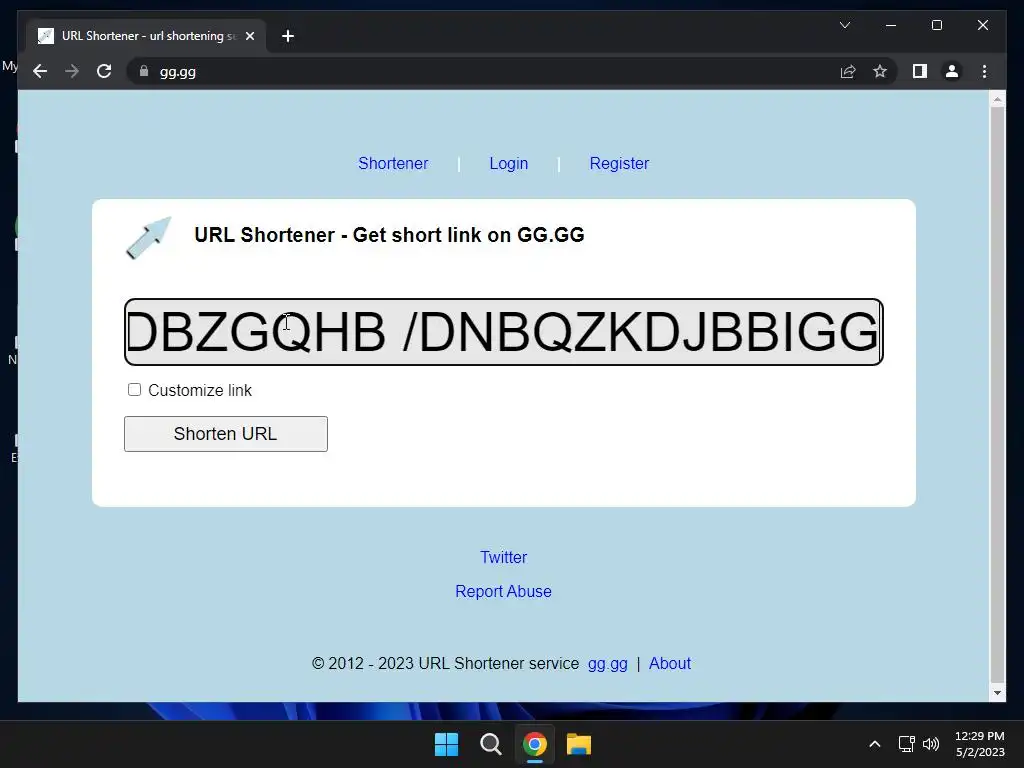Click the Chrome taskbar icon
This screenshot has height=768, width=1024.
pos(534,744)
